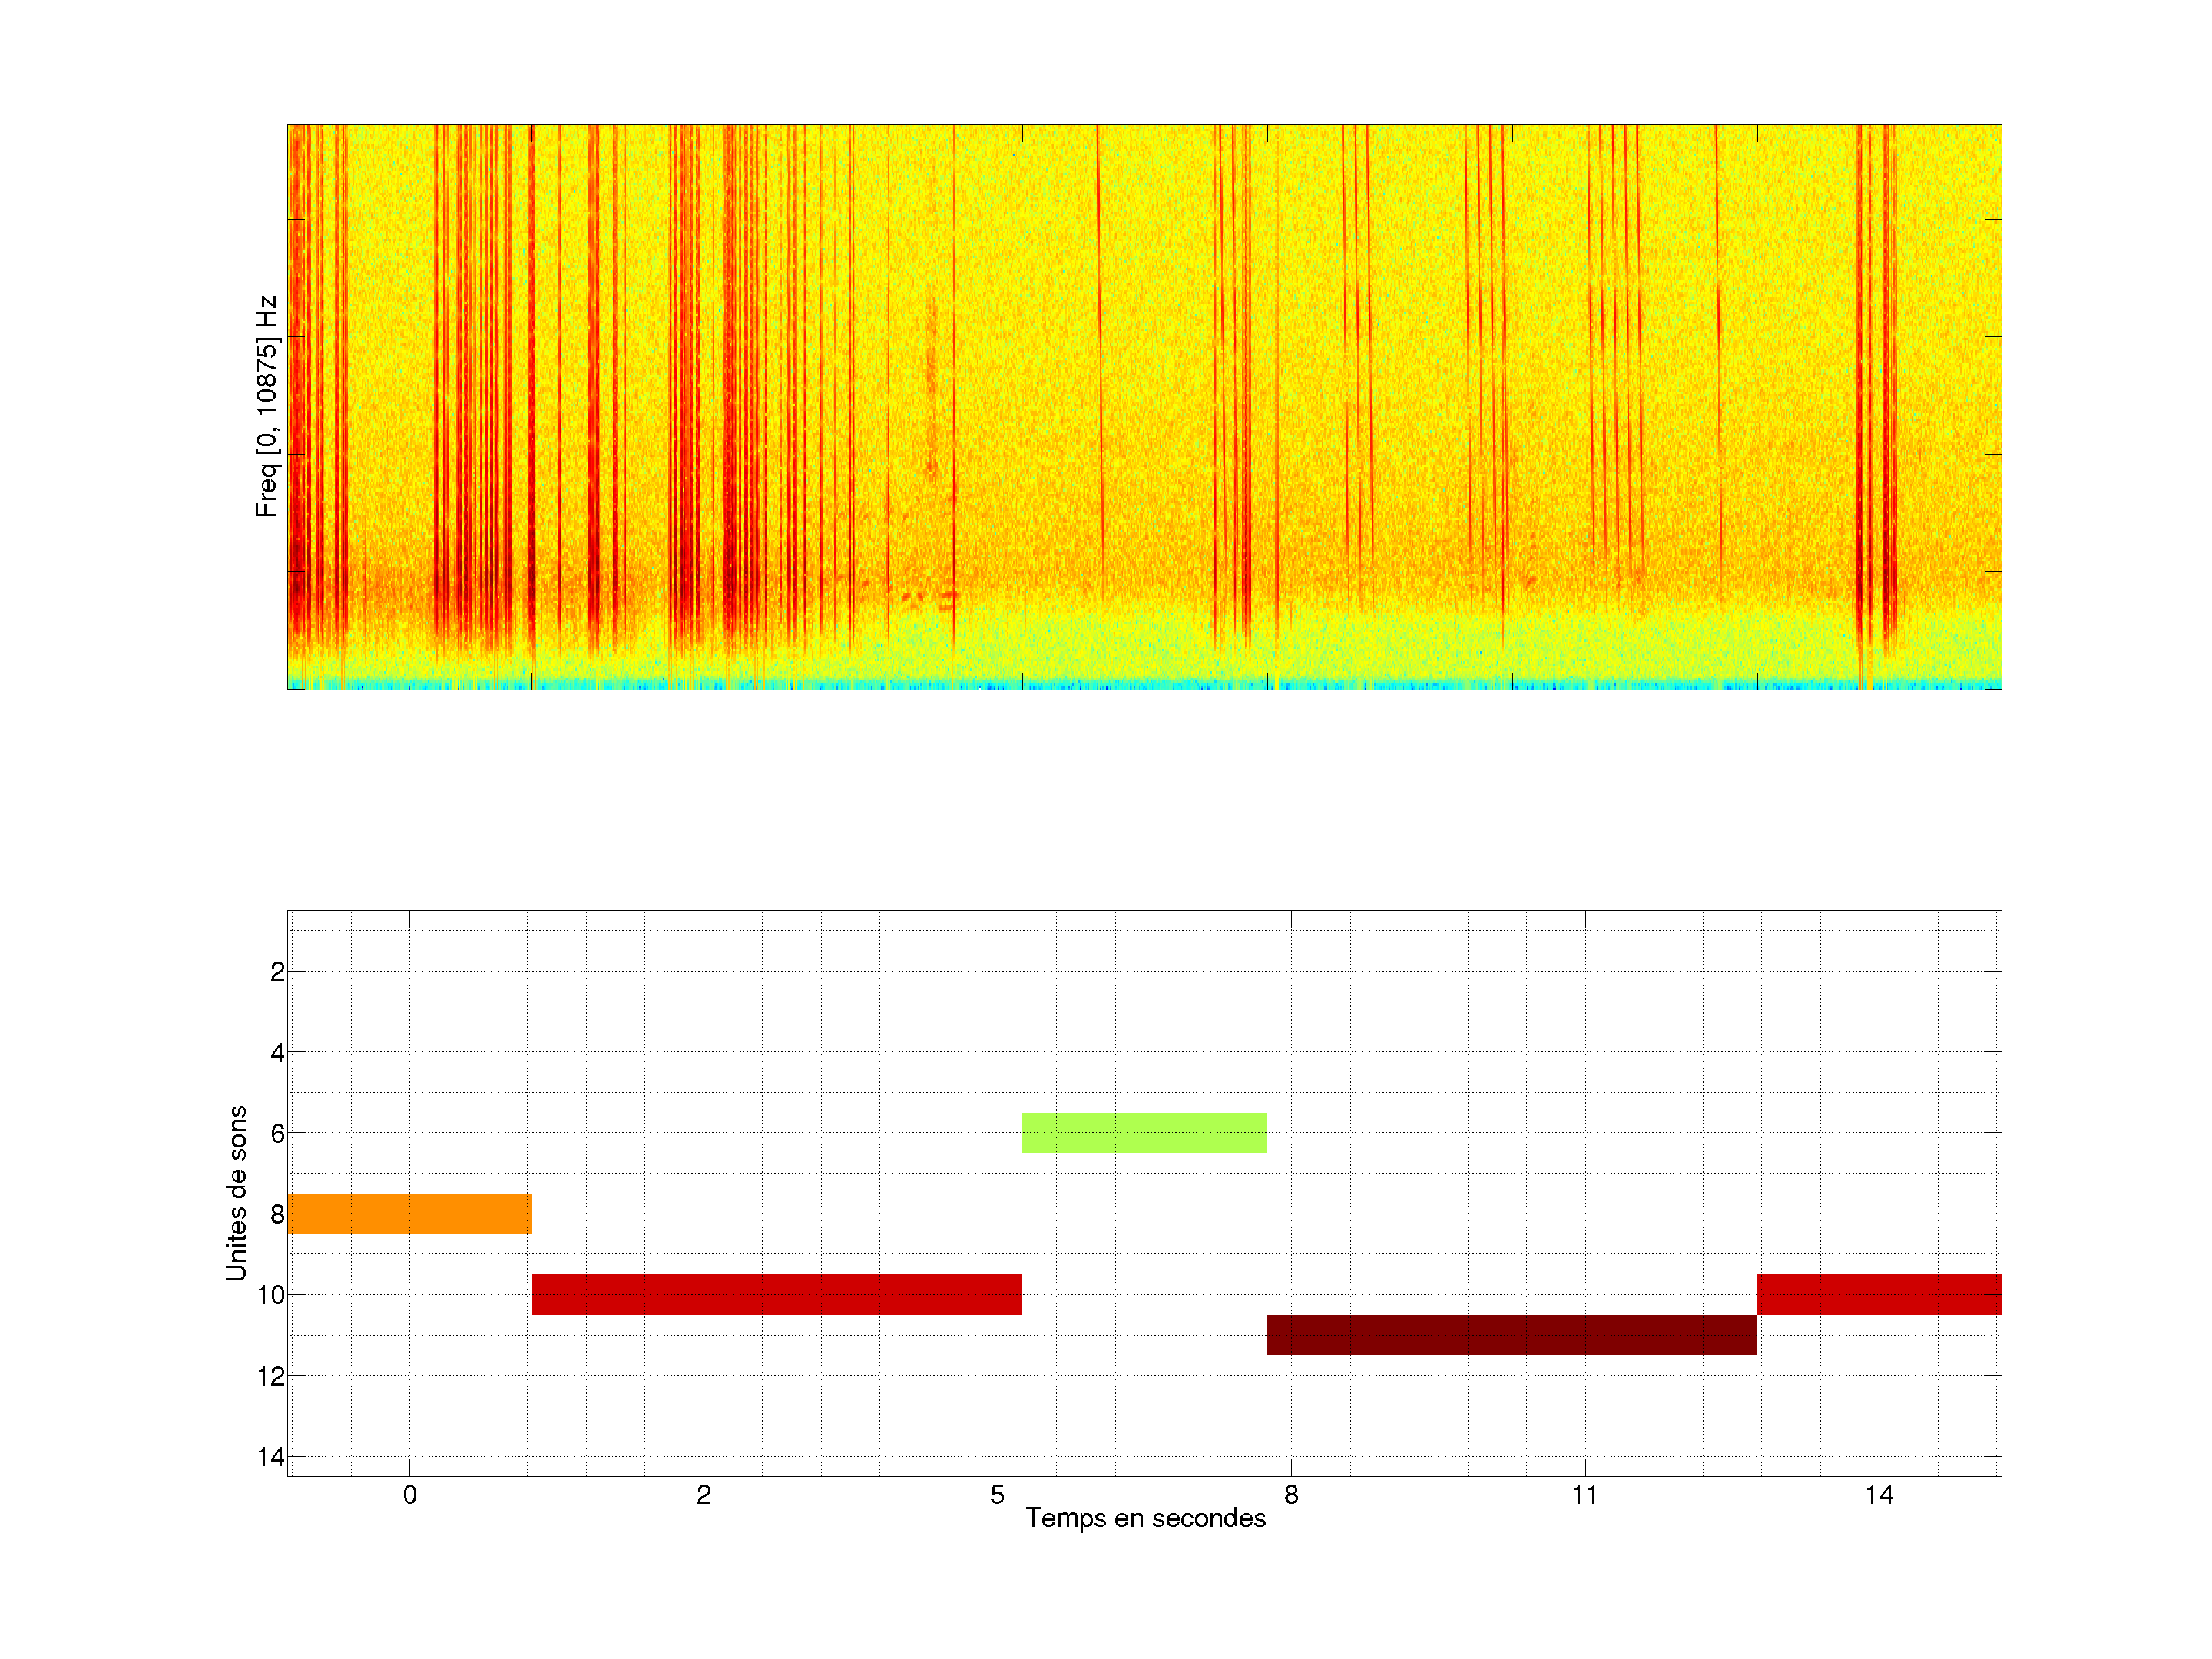Viewport: 2212px width, 1659px height.
Task: Click y-axis tick label 6
Action: (x=277, y=1134)
